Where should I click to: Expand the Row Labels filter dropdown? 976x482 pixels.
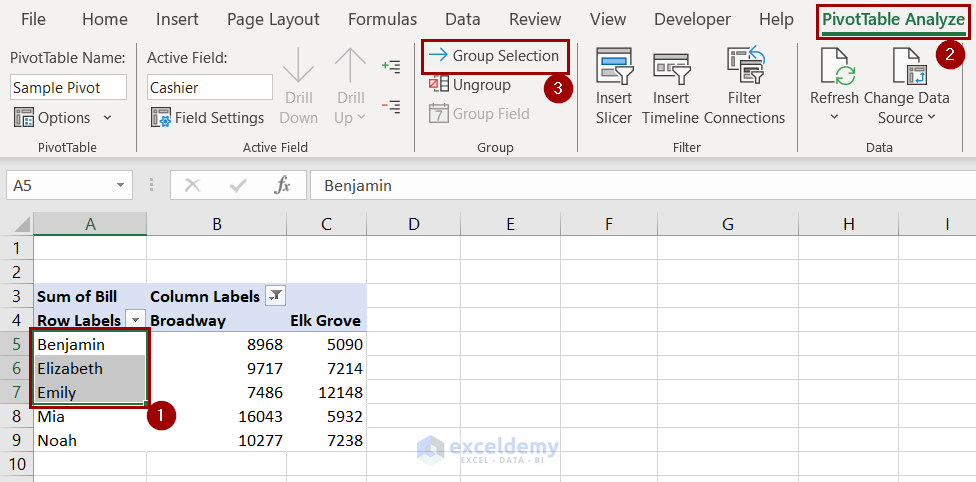(x=136, y=321)
